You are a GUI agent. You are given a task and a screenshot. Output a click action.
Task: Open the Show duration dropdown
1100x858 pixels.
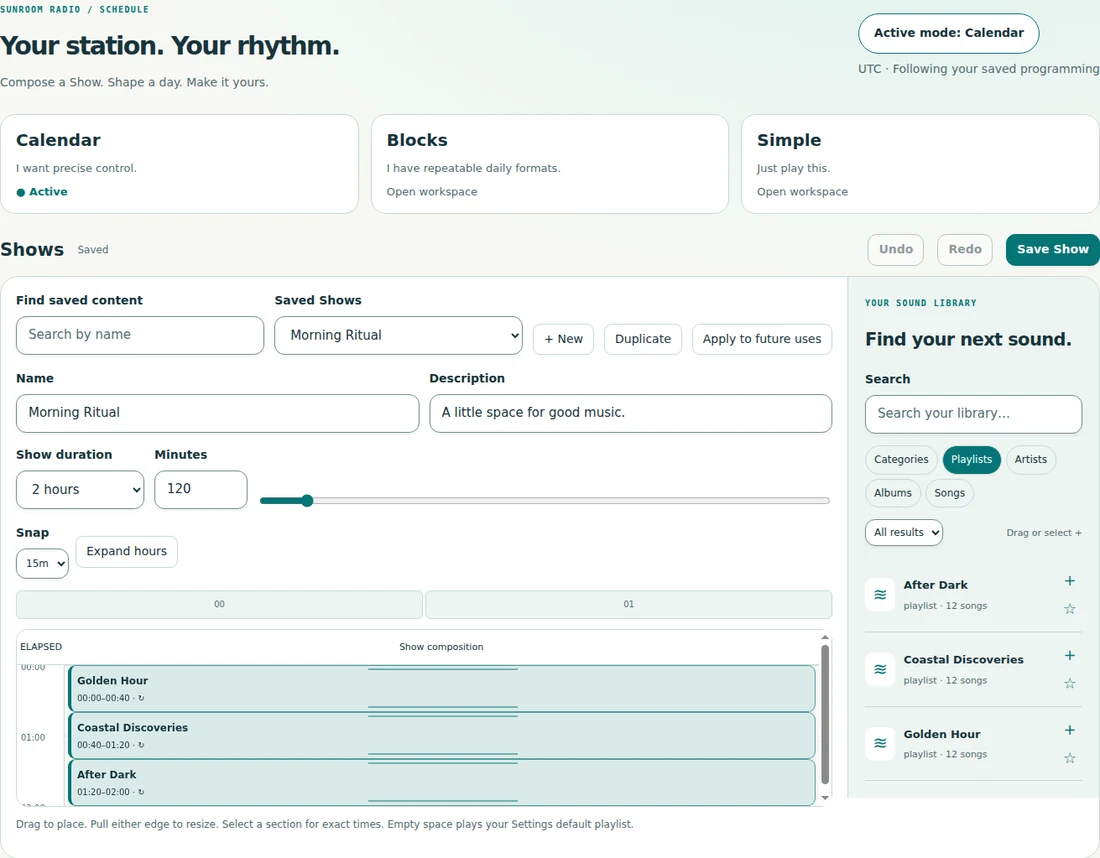tap(80, 489)
